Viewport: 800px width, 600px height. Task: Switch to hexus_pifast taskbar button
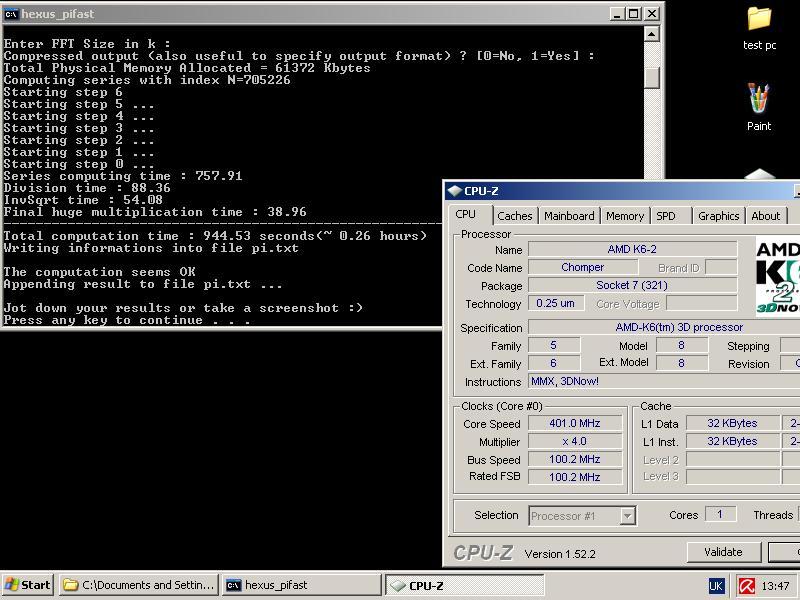click(x=302, y=585)
